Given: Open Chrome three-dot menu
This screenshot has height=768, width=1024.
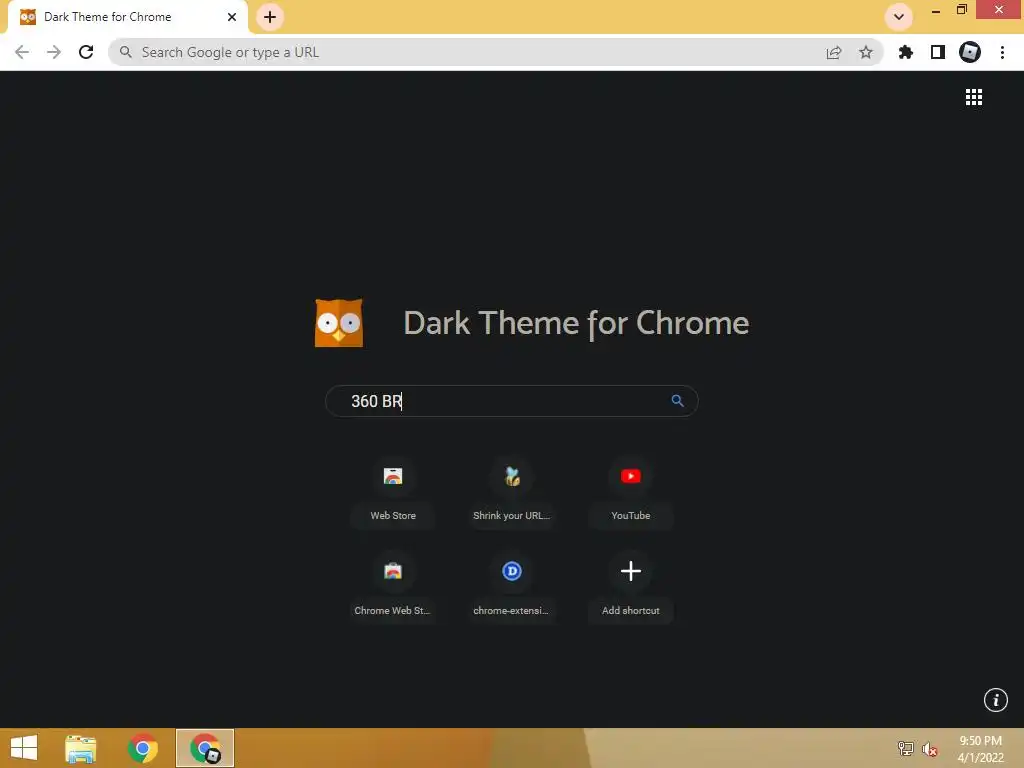Looking at the screenshot, I should 1002,52.
